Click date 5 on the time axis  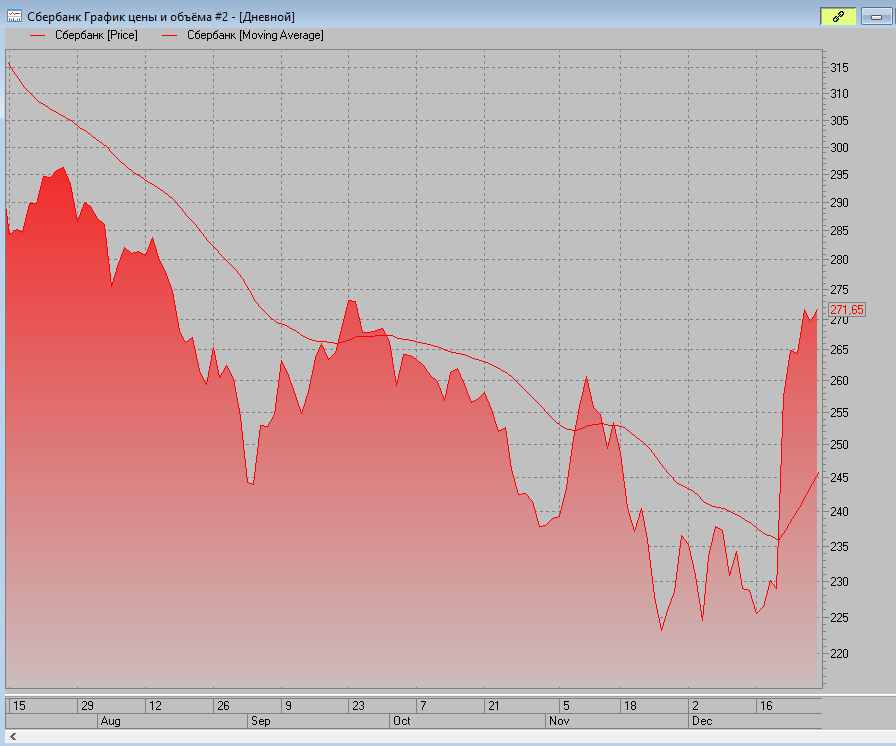click(566, 706)
